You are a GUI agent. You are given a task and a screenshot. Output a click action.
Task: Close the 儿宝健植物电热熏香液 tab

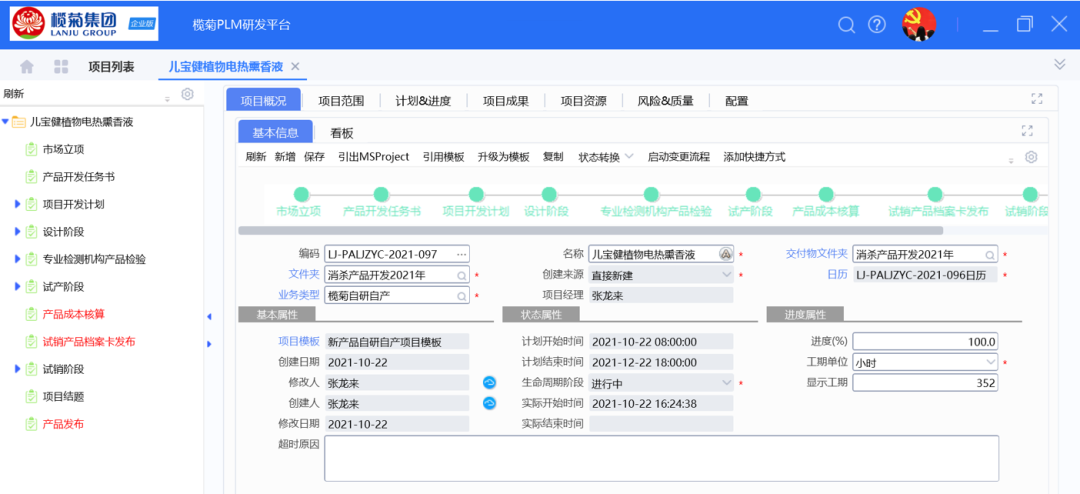[x=295, y=67]
